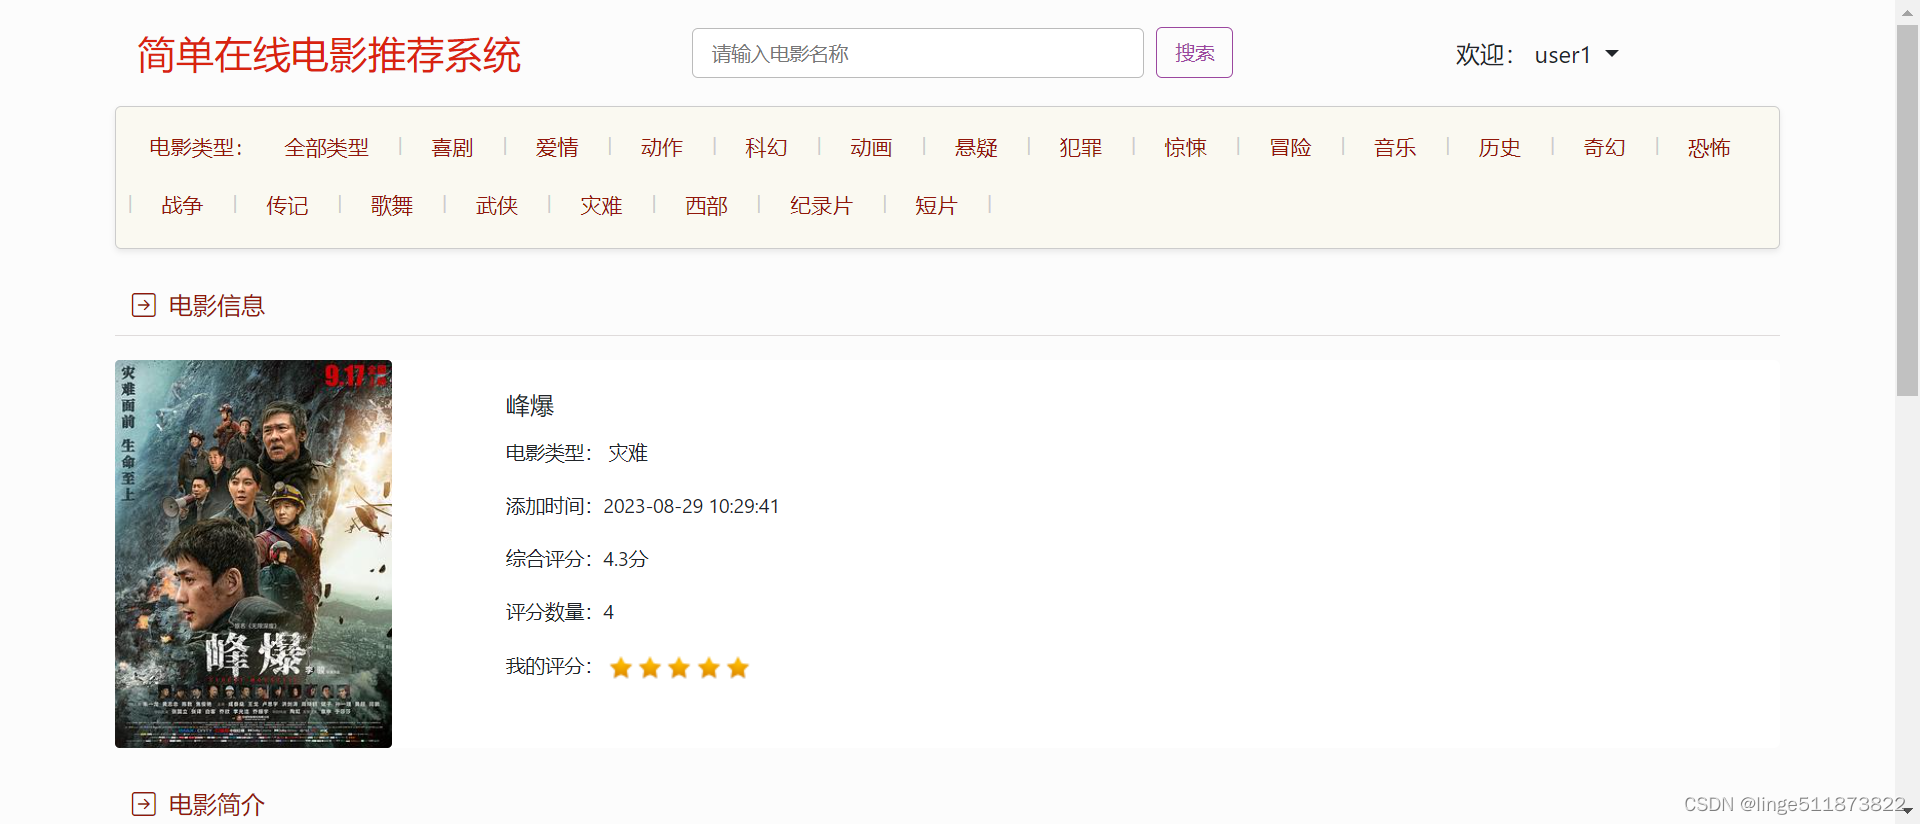Open the 短片 genre listing
The width and height of the screenshot is (1920, 824).
tap(936, 206)
